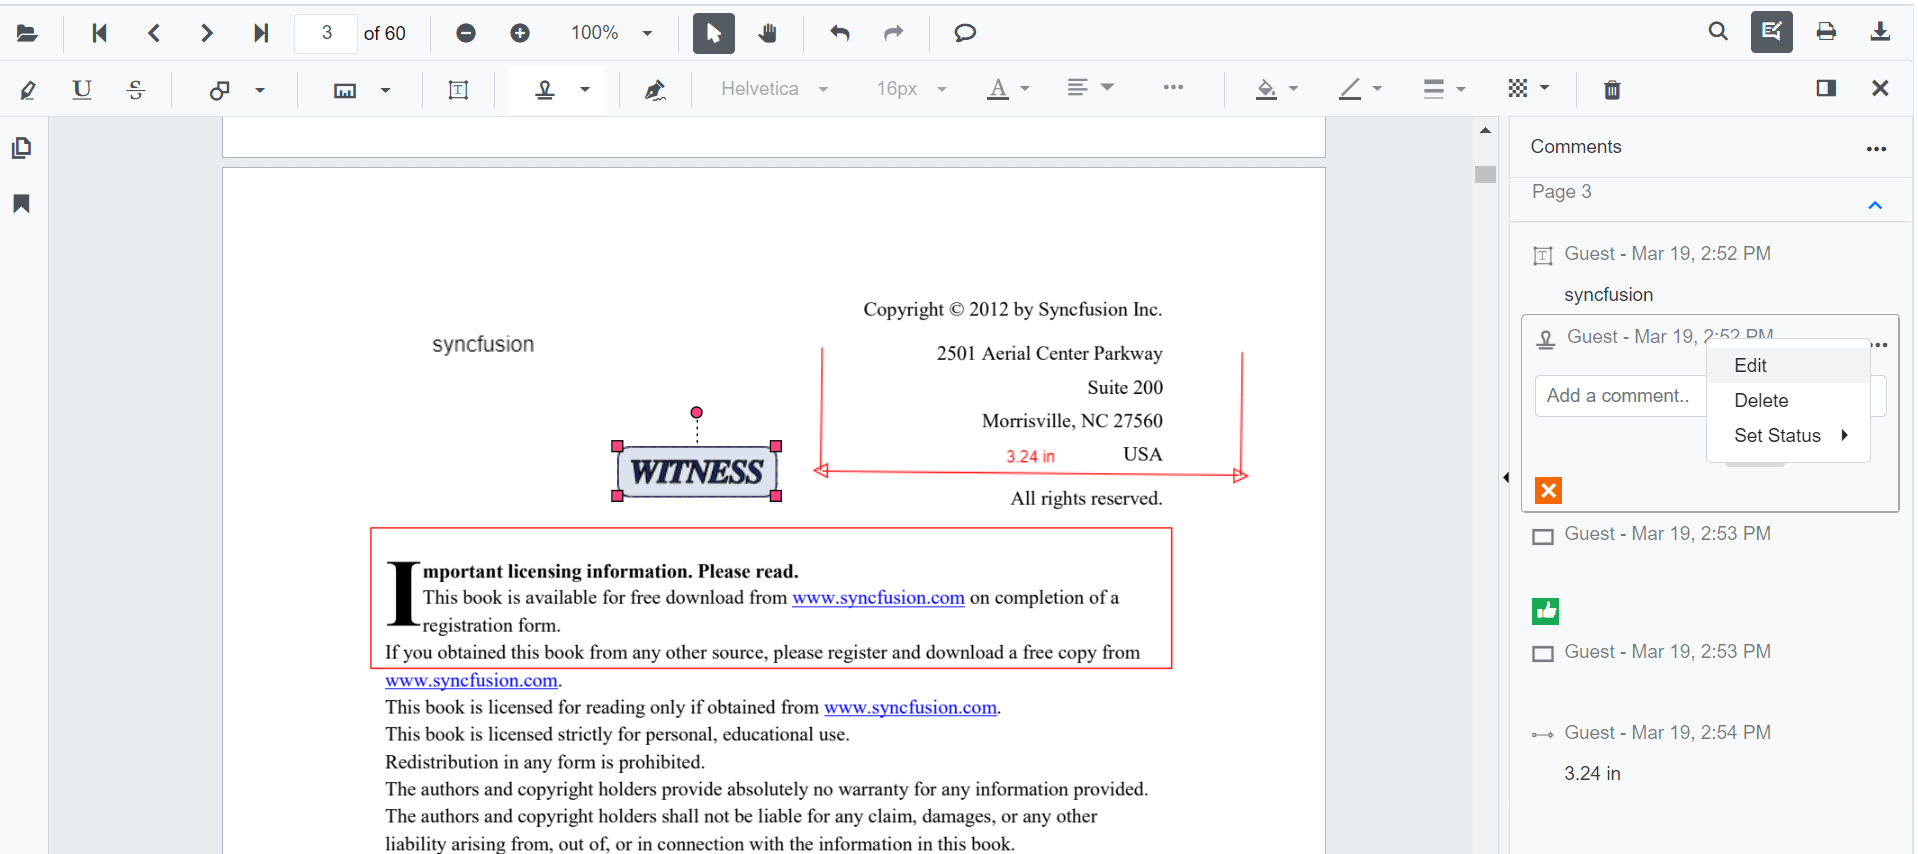Image resolution: width=1918 pixels, height=854 pixels.
Task: Choose Delete from the comment context menu
Action: coord(1788,401)
